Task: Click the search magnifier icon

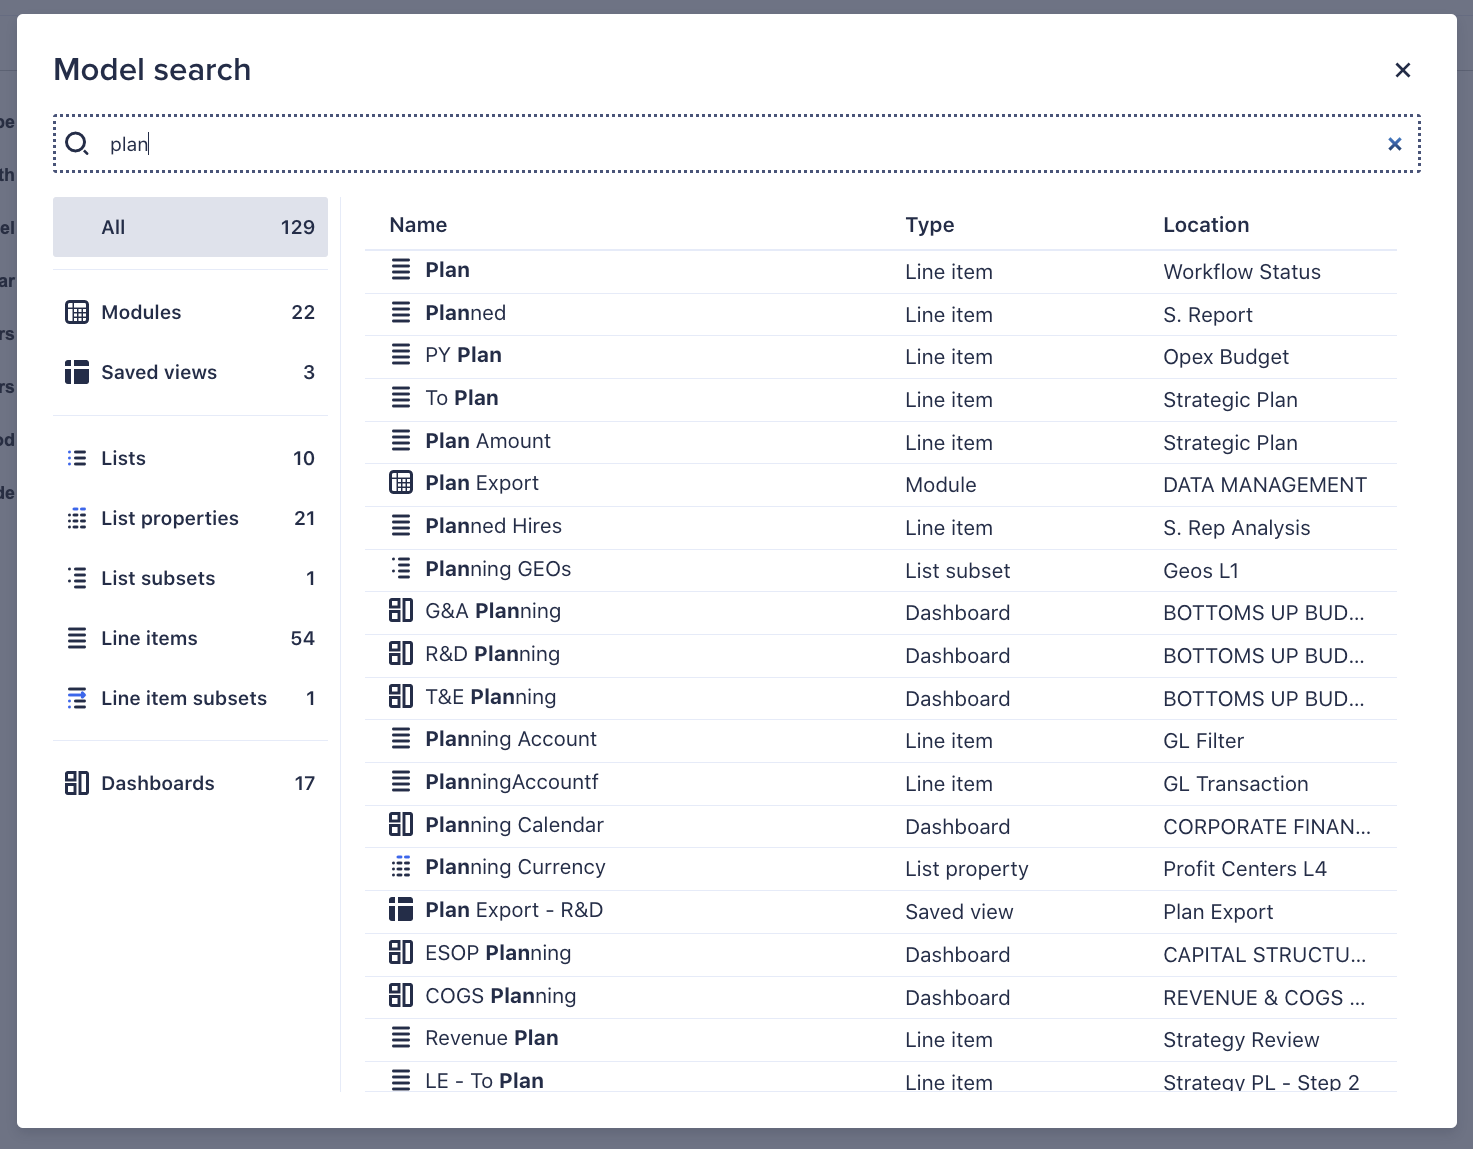Action: (x=77, y=144)
